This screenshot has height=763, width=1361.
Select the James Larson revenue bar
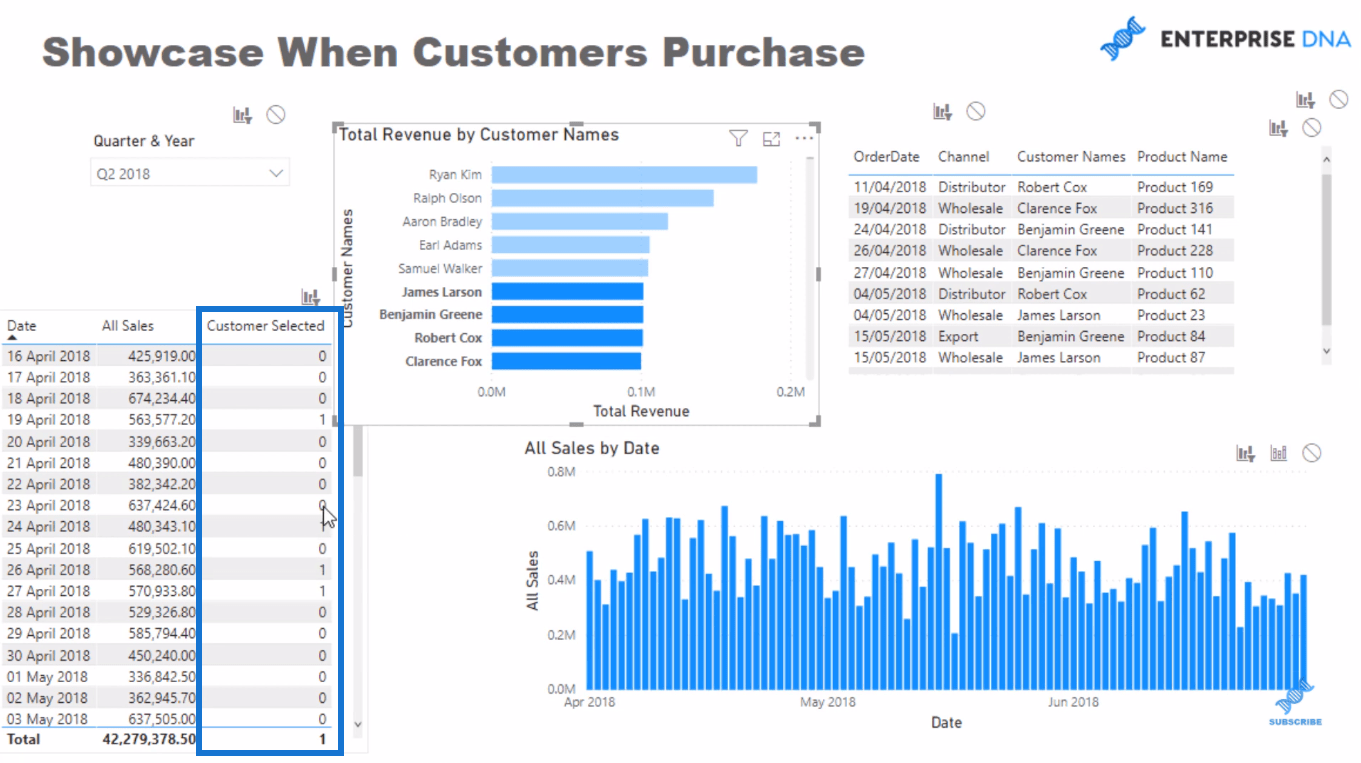point(567,292)
